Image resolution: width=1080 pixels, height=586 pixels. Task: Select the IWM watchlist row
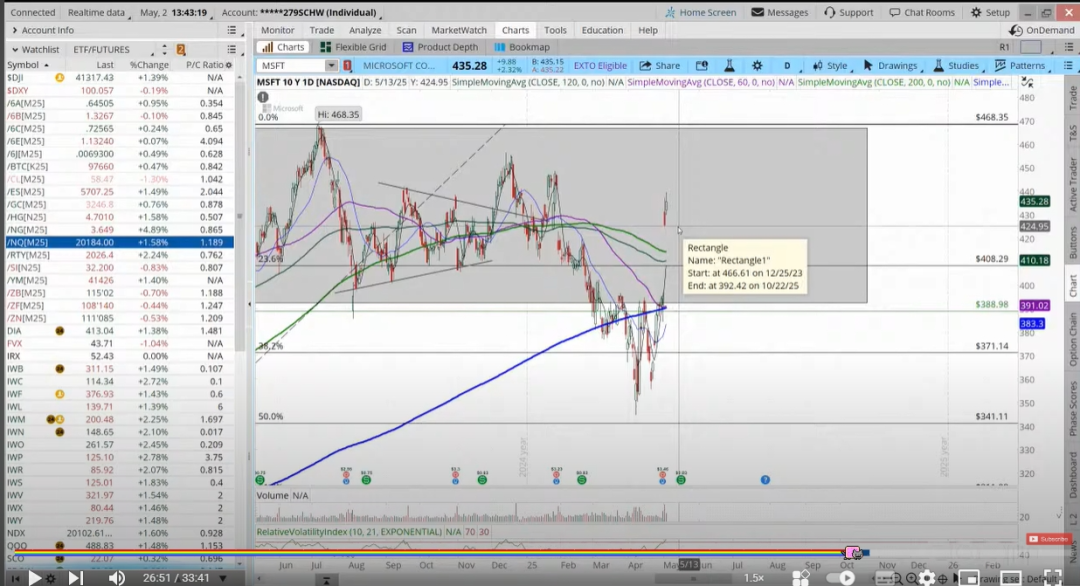click(x=119, y=419)
